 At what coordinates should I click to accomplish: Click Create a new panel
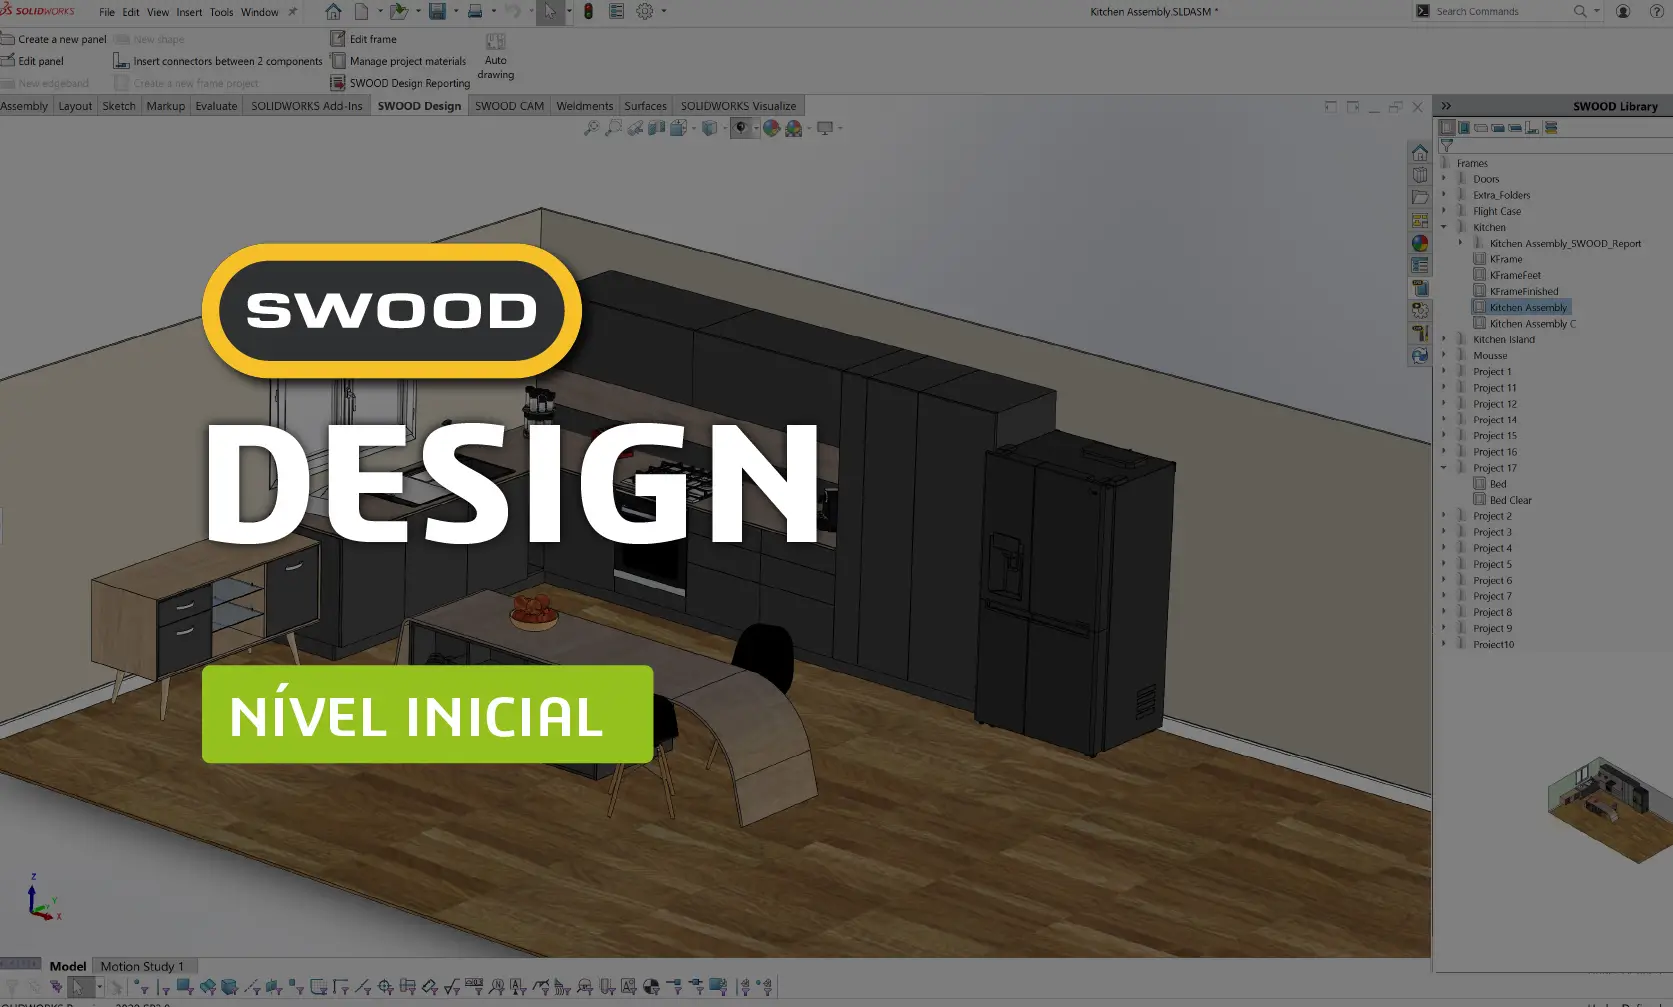point(54,39)
